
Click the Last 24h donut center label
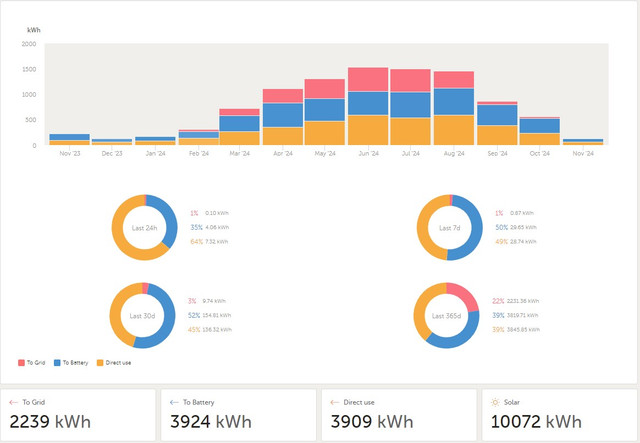(144, 228)
